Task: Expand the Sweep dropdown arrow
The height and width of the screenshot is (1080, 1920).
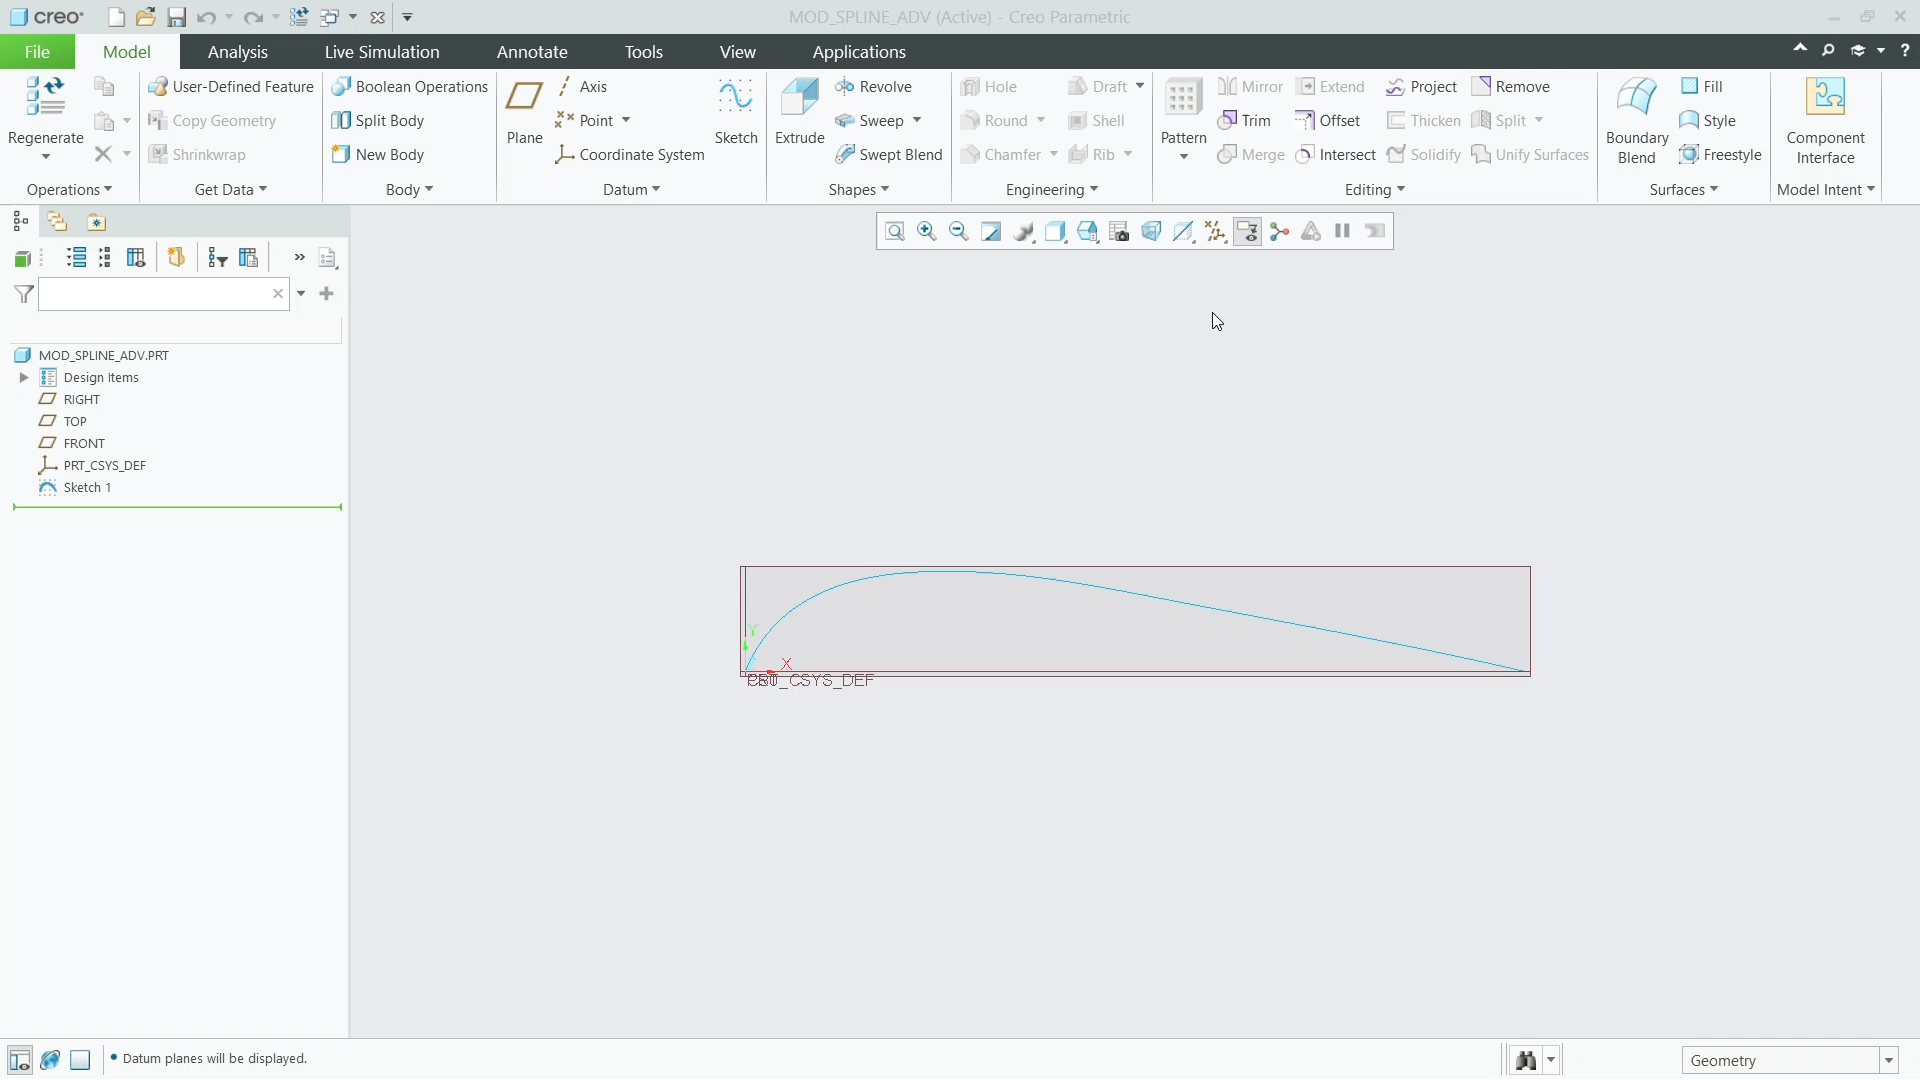Action: (917, 121)
